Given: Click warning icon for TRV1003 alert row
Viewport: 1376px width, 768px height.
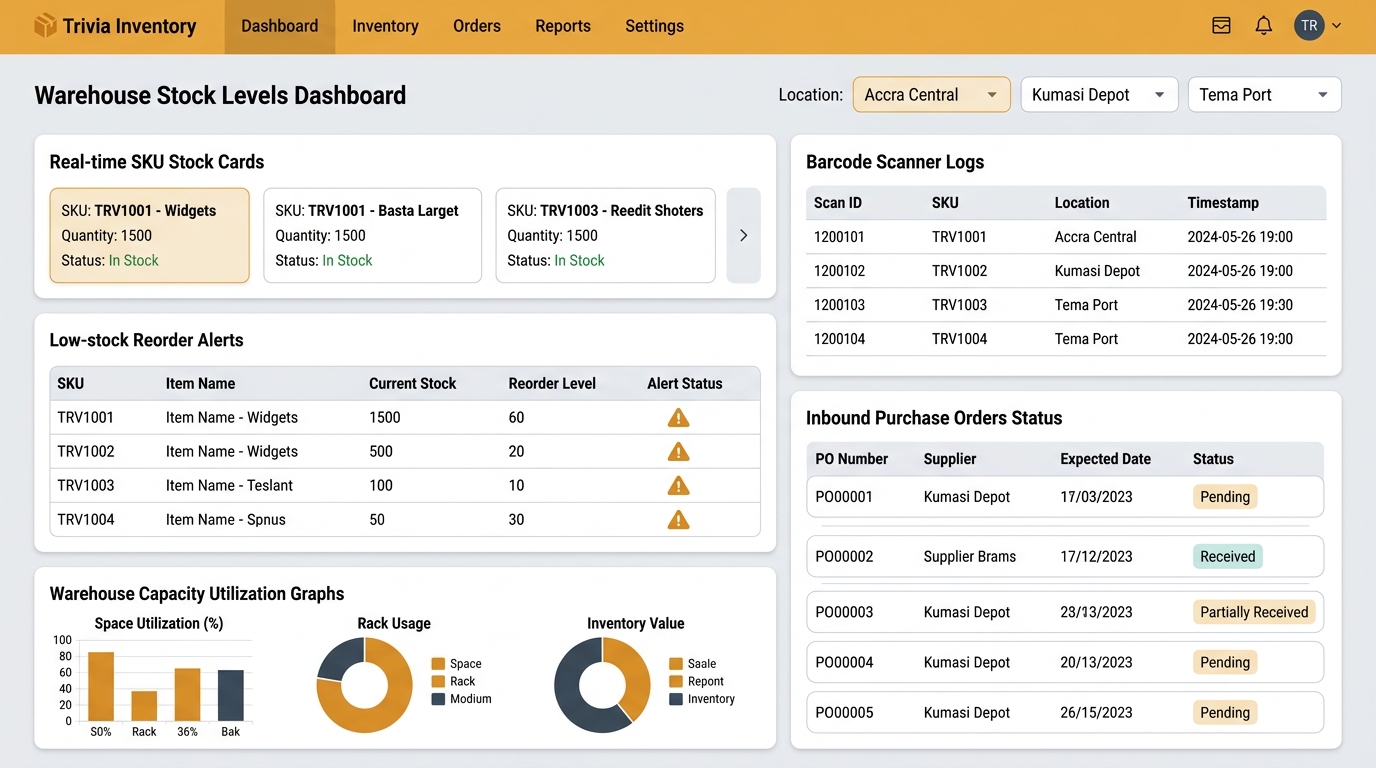Looking at the screenshot, I should coord(679,486).
